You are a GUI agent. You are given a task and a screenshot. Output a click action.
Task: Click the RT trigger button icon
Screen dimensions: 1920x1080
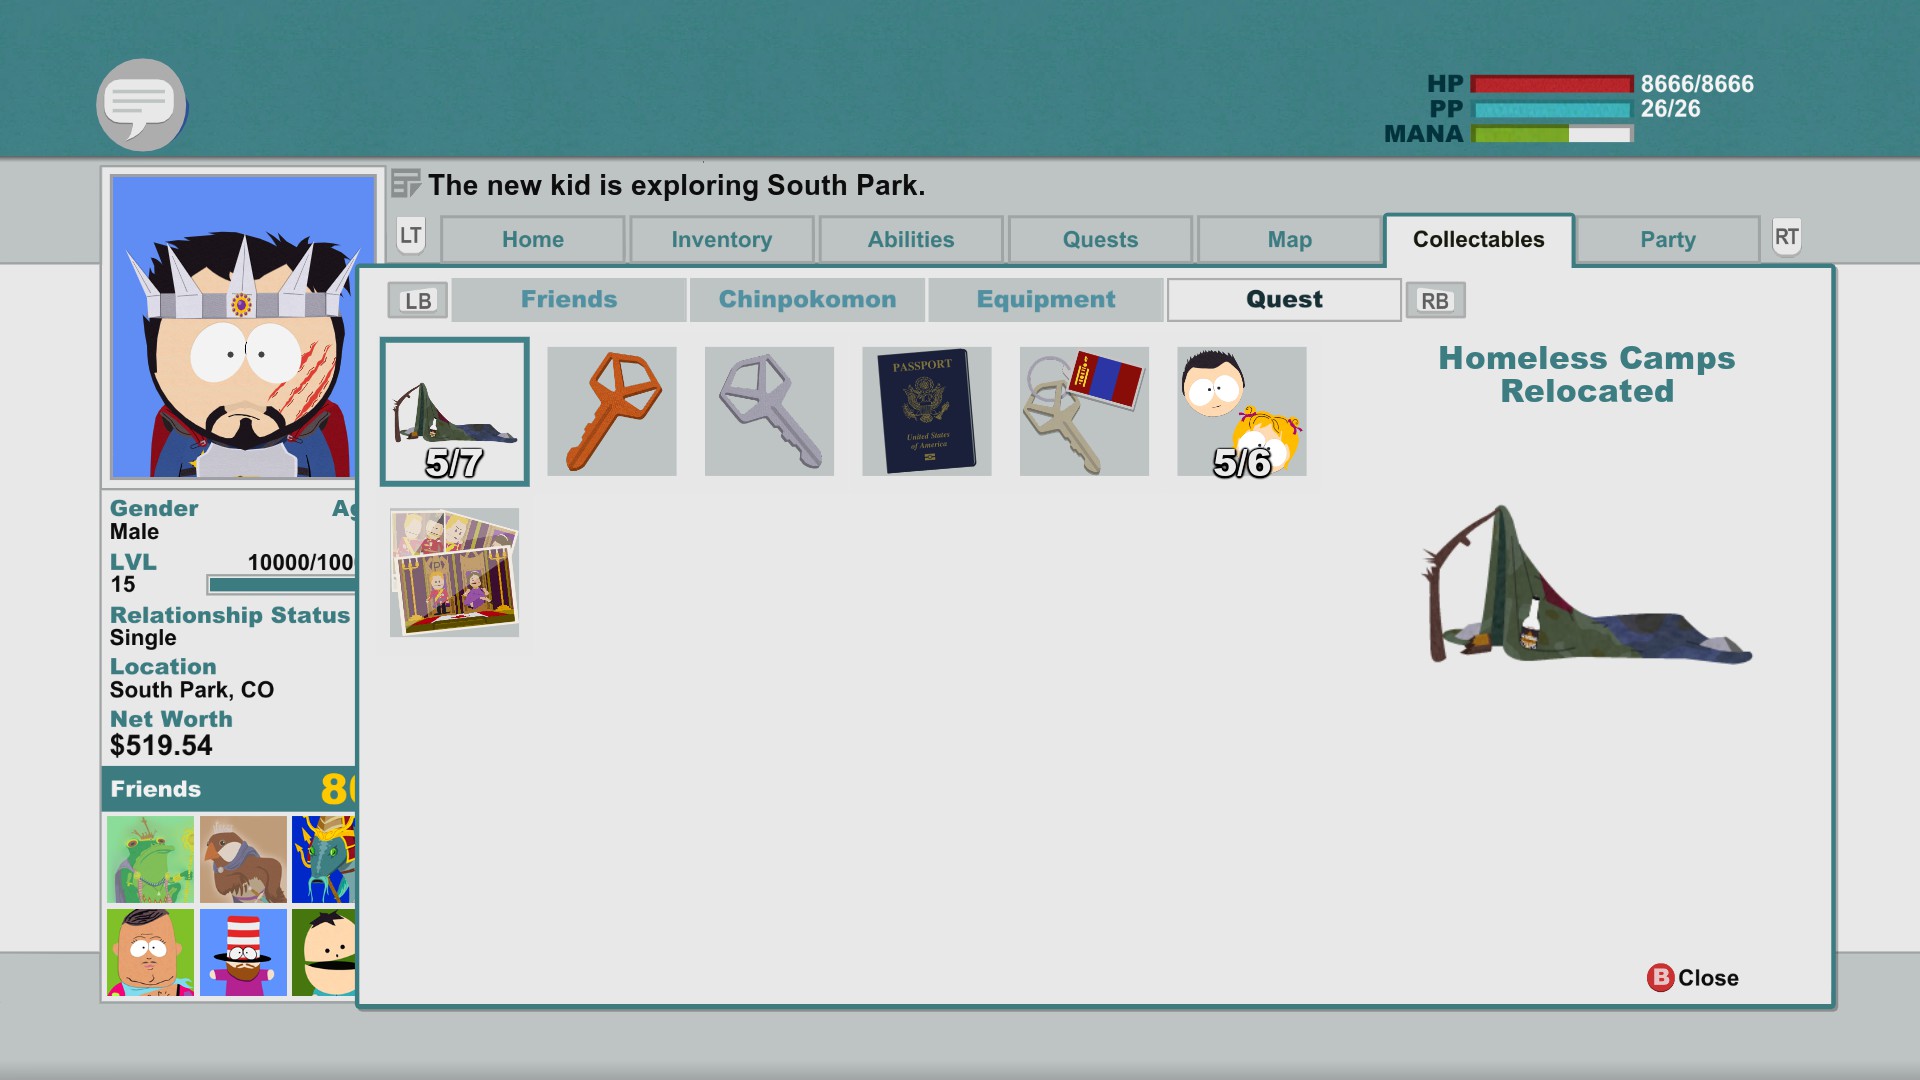(x=1786, y=237)
